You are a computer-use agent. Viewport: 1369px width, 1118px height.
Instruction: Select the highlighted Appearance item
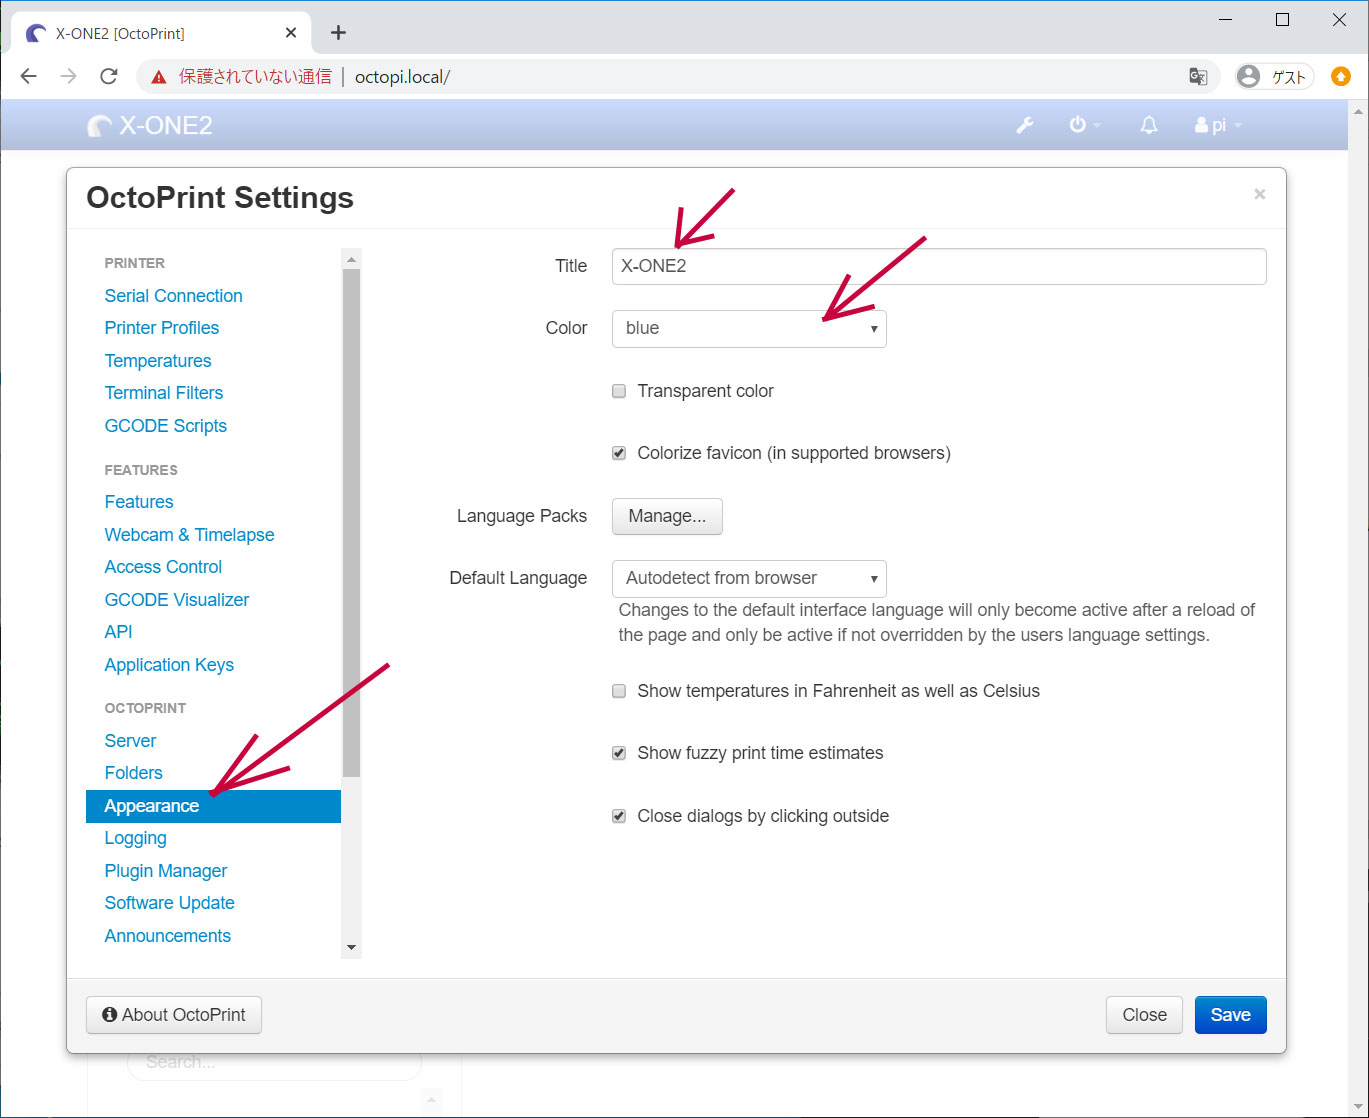[213, 806]
